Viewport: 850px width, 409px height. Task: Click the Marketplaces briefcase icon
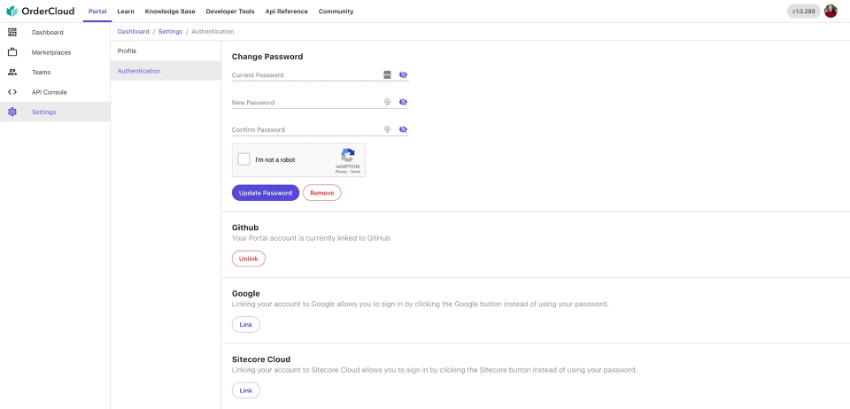(12, 52)
